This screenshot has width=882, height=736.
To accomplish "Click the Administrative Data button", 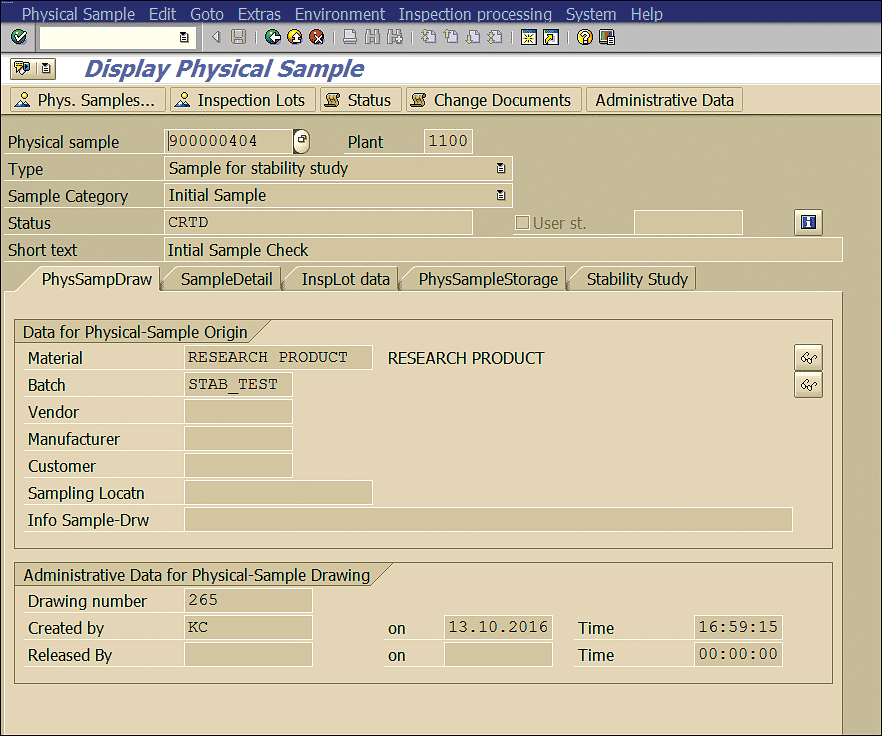I will [664, 100].
